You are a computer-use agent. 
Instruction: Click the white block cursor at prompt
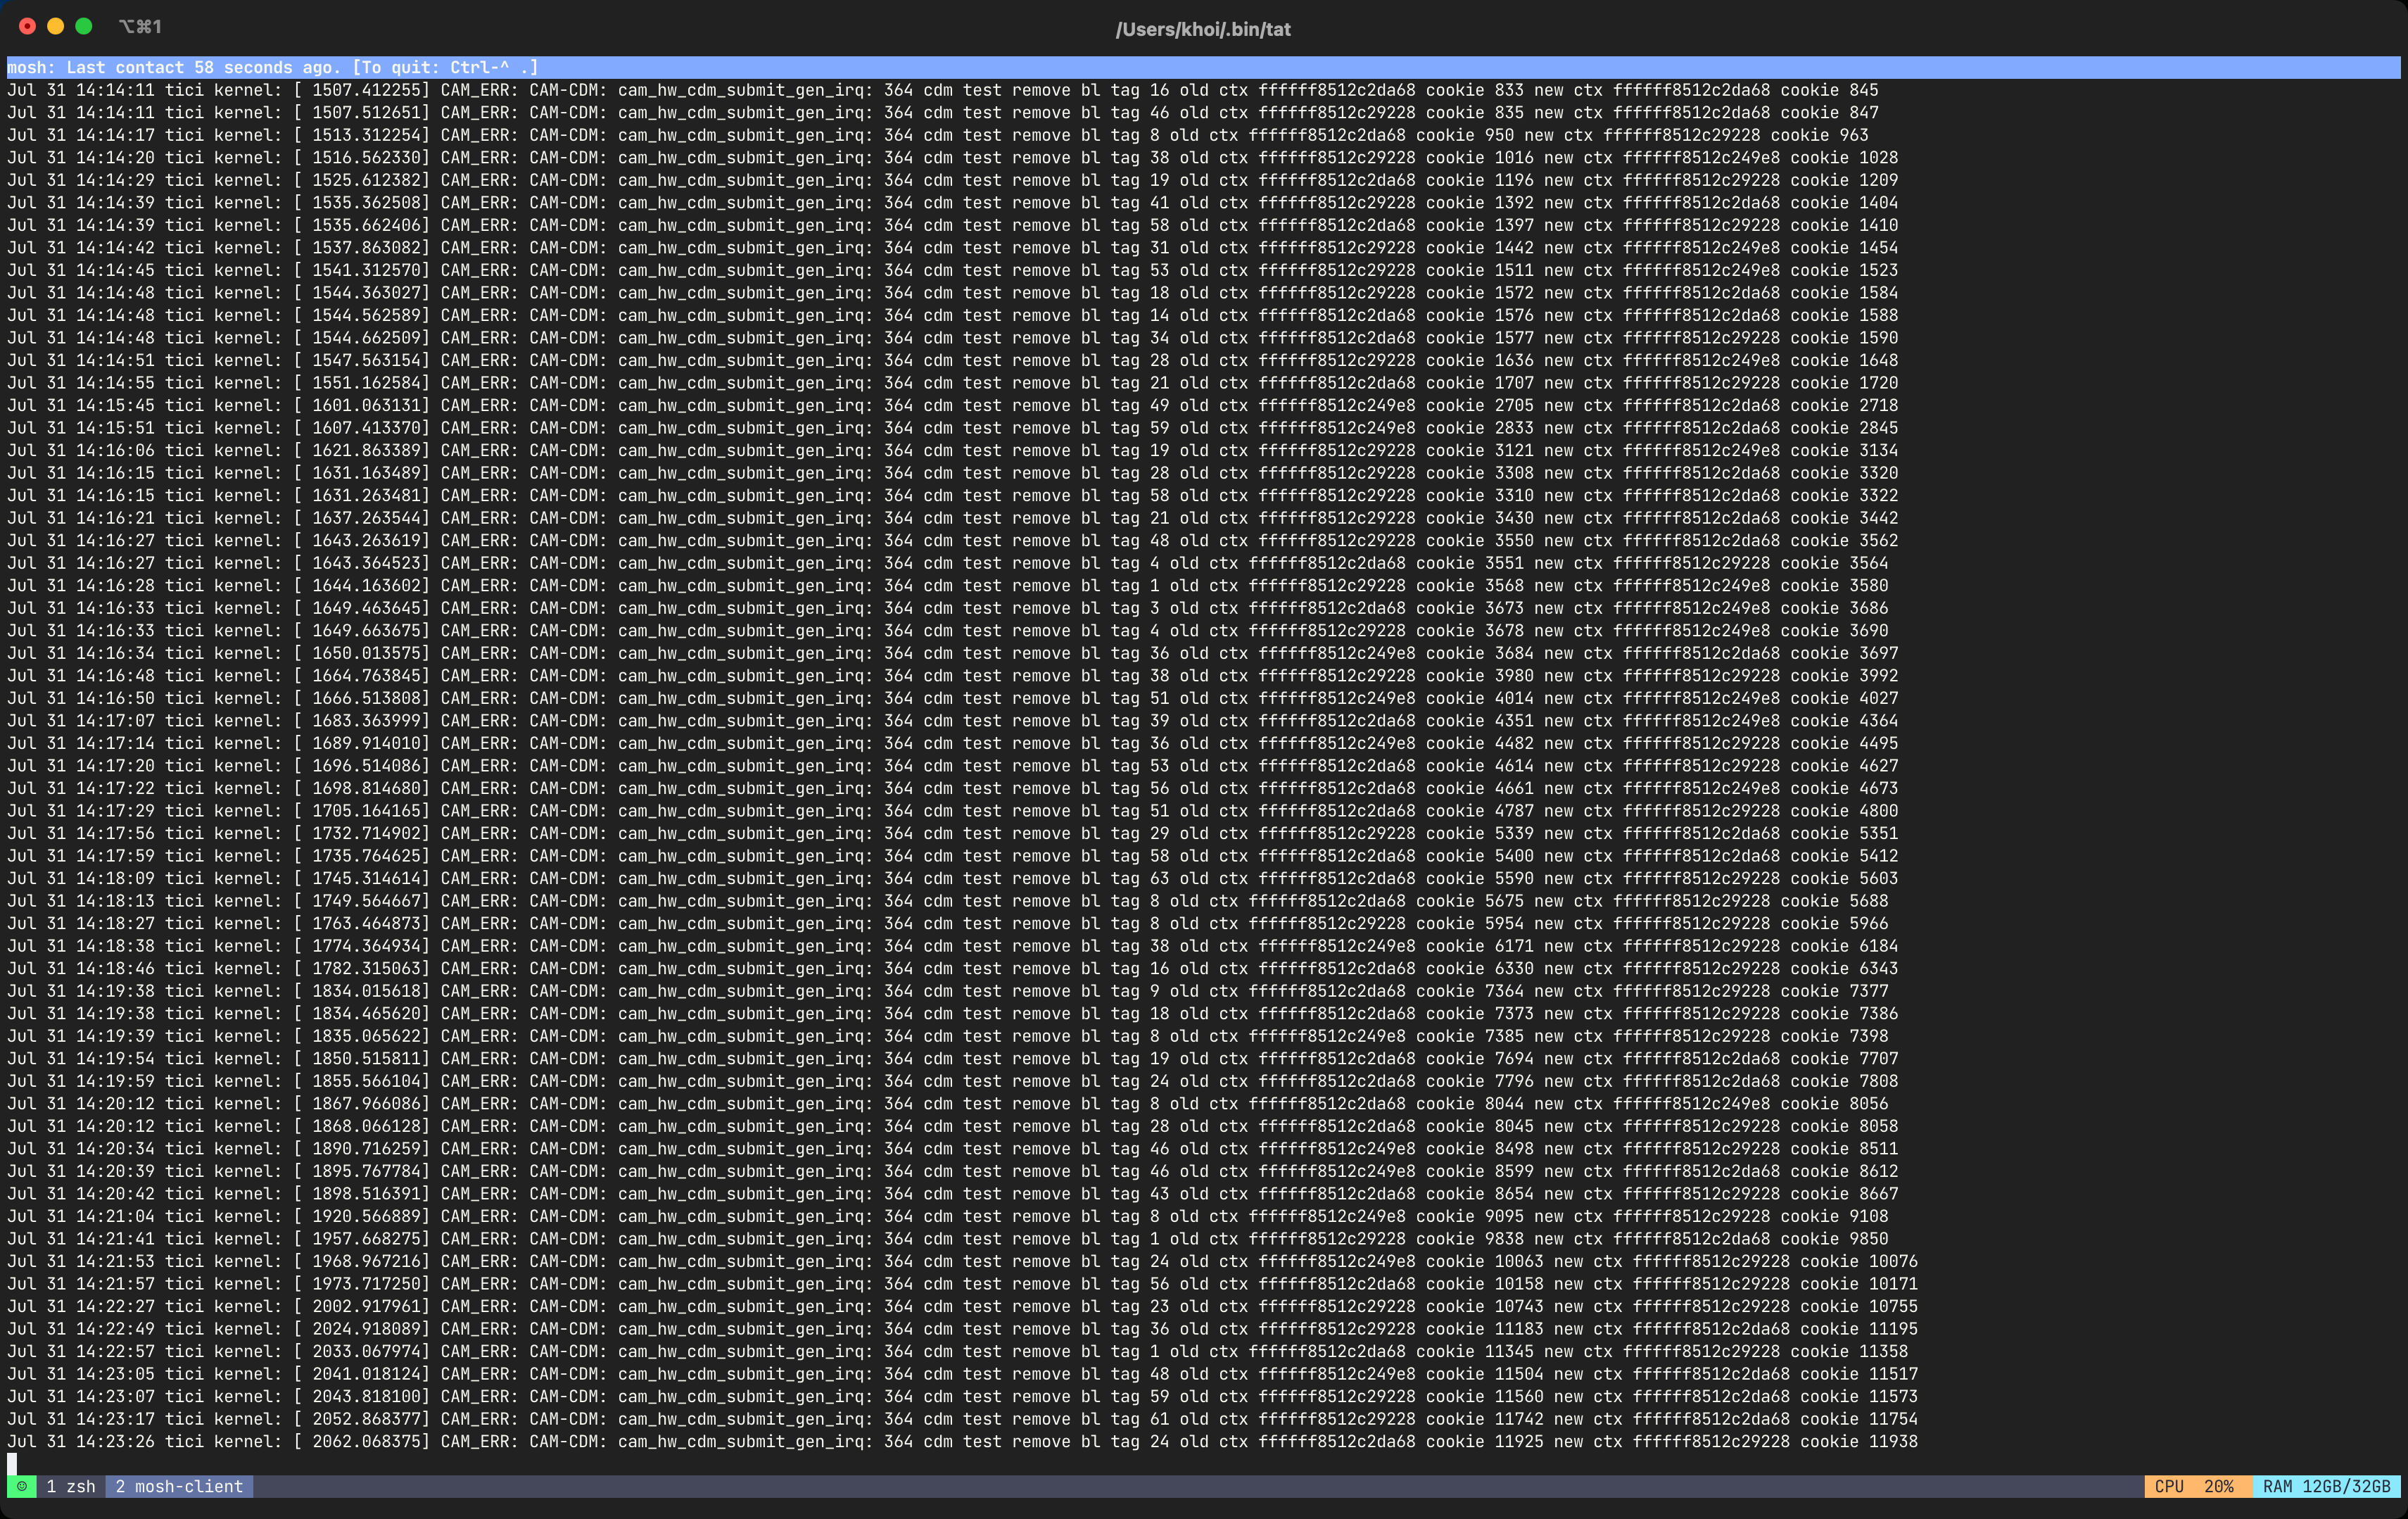click(x=12, y=1464)
